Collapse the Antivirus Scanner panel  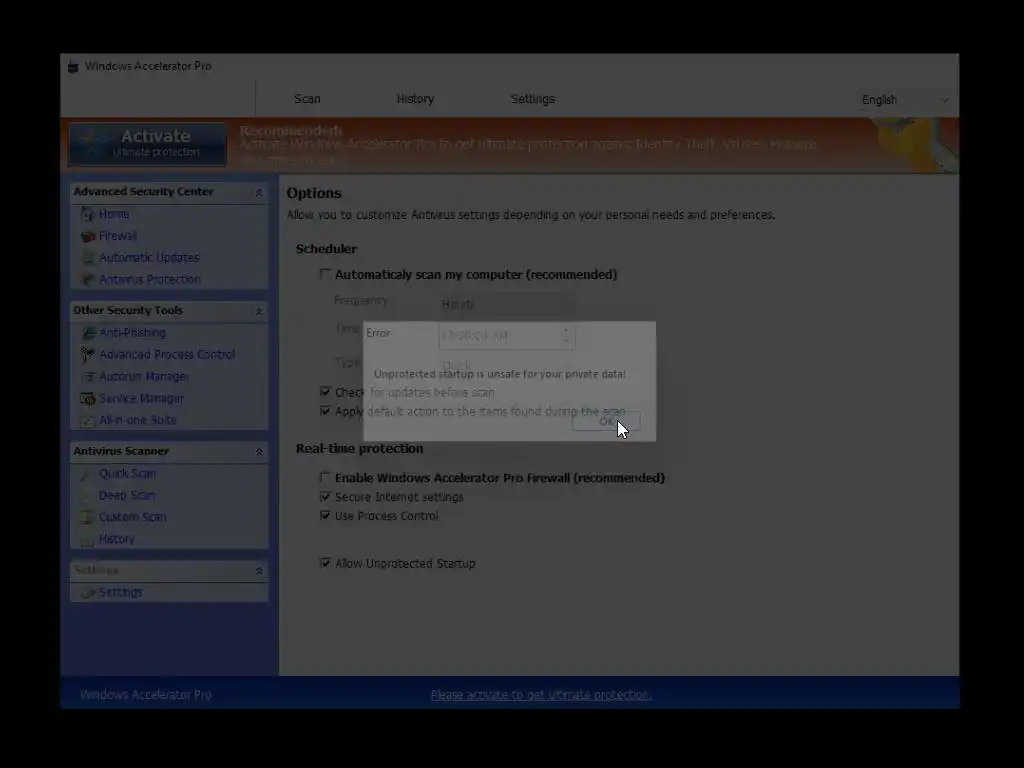(x=259, y=452)
